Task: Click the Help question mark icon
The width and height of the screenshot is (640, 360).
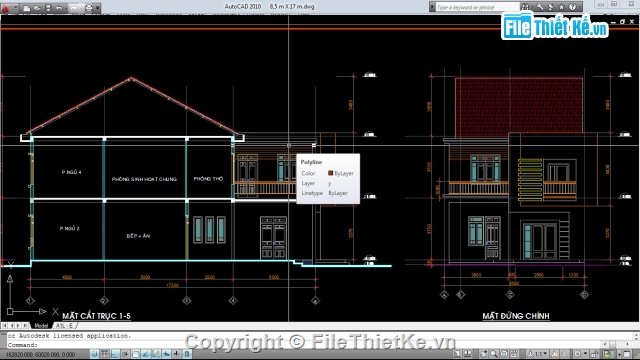Action: tap(572, 7)
